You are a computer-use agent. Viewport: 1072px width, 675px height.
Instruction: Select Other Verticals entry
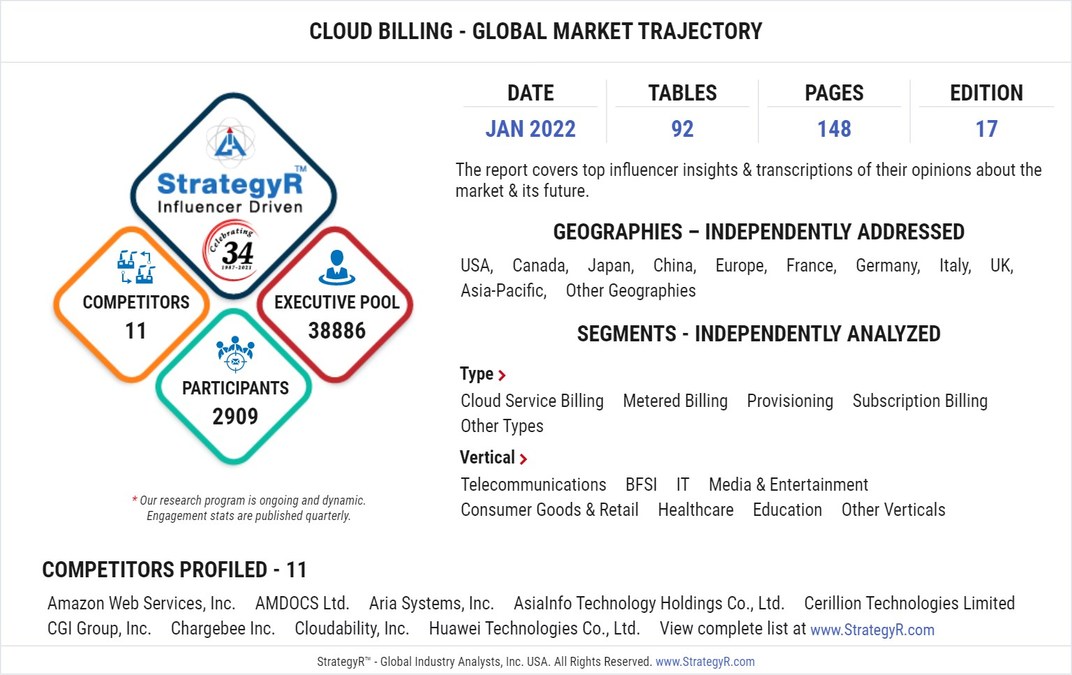(x=893, y=510)
